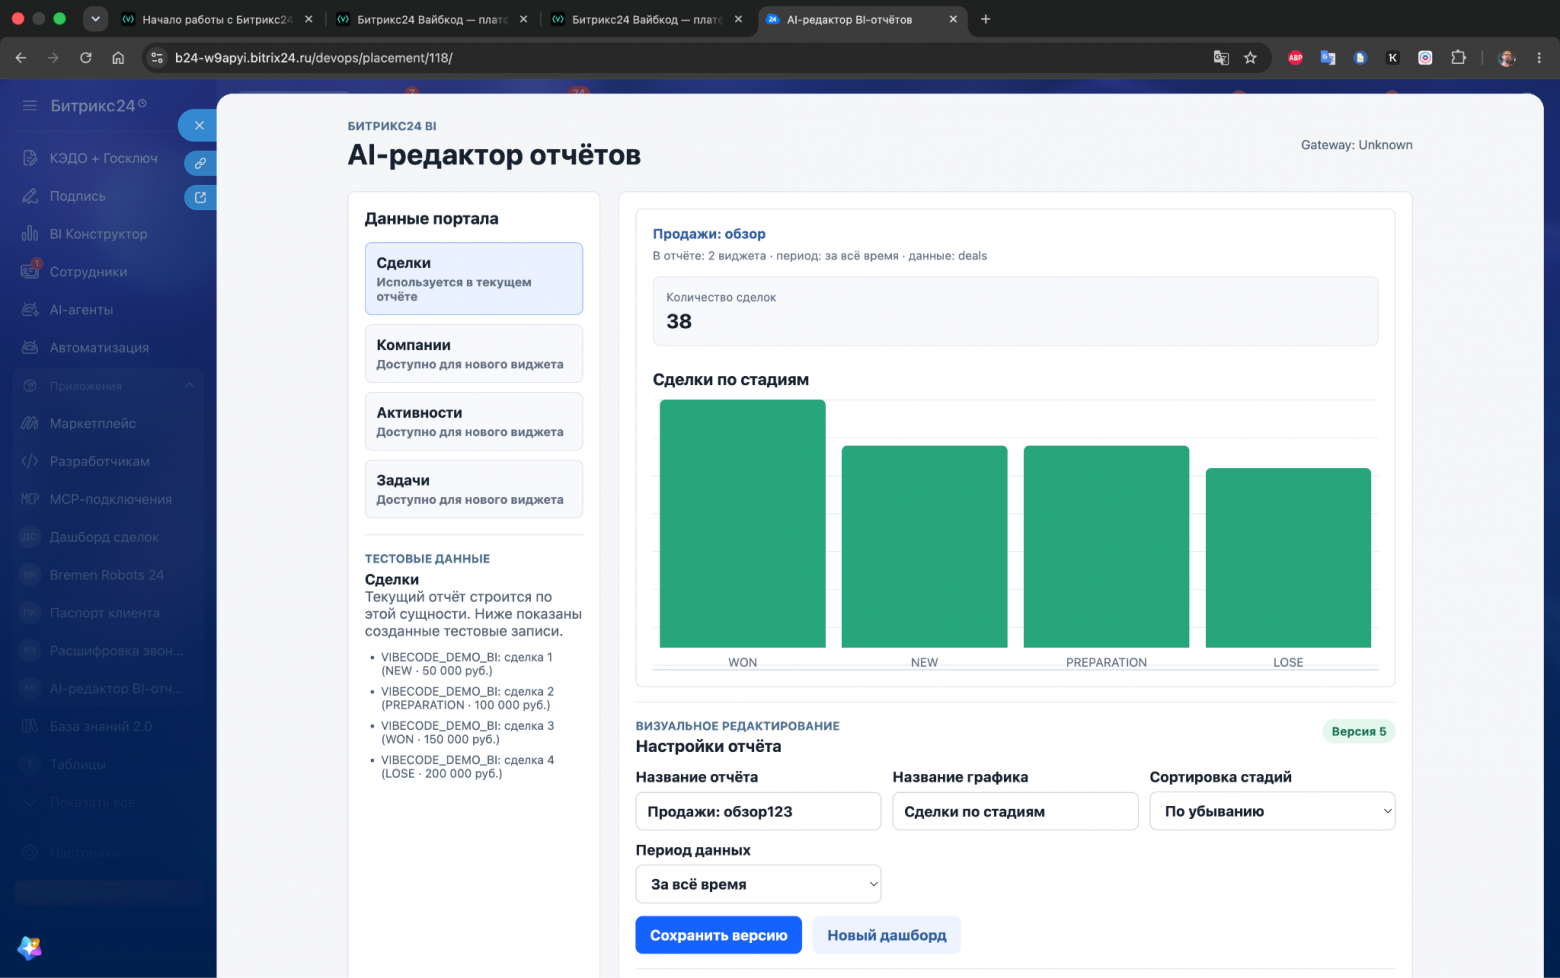Image resolution: width=1560 pixels, height=978 pixels.
Task: Add a new browser tab
Action: pos(985,19)
